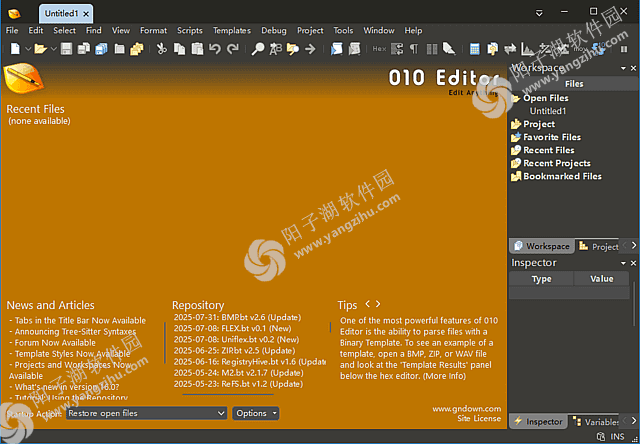Image resolution: width=640 pixels, height=444 pixels.
Task: Click the Copy toolbar icon
Action: [x=179, y=49]
